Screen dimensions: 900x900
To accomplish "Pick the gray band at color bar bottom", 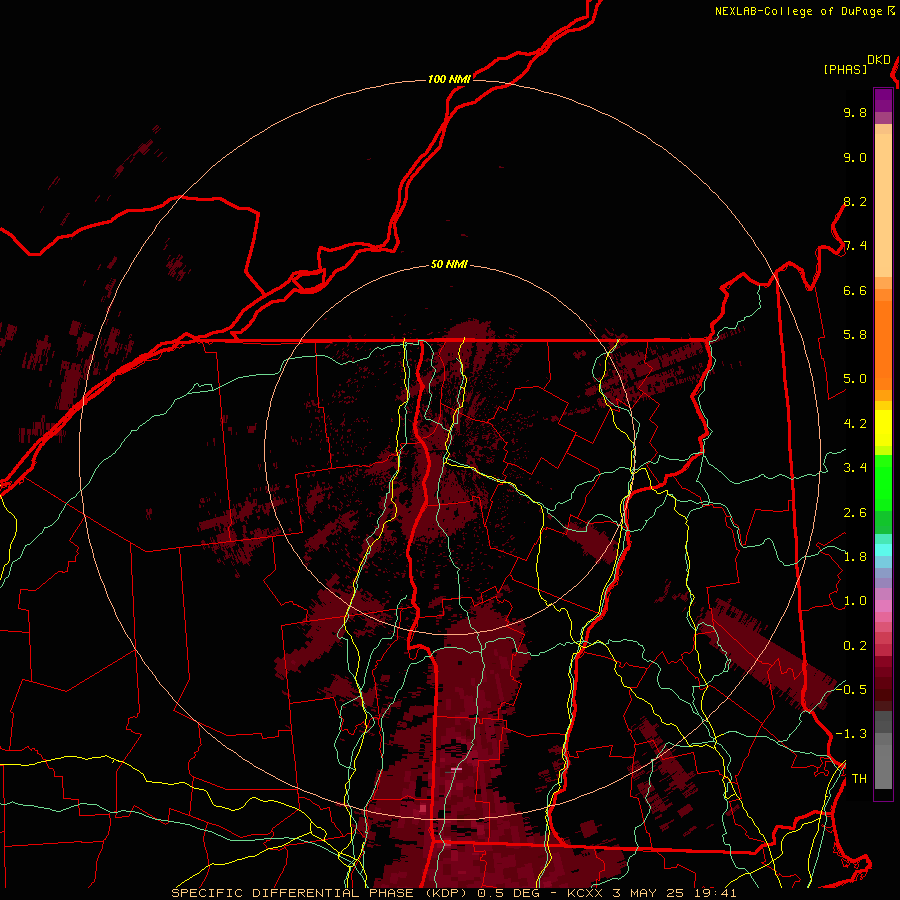I will click(x=883, y=767).
